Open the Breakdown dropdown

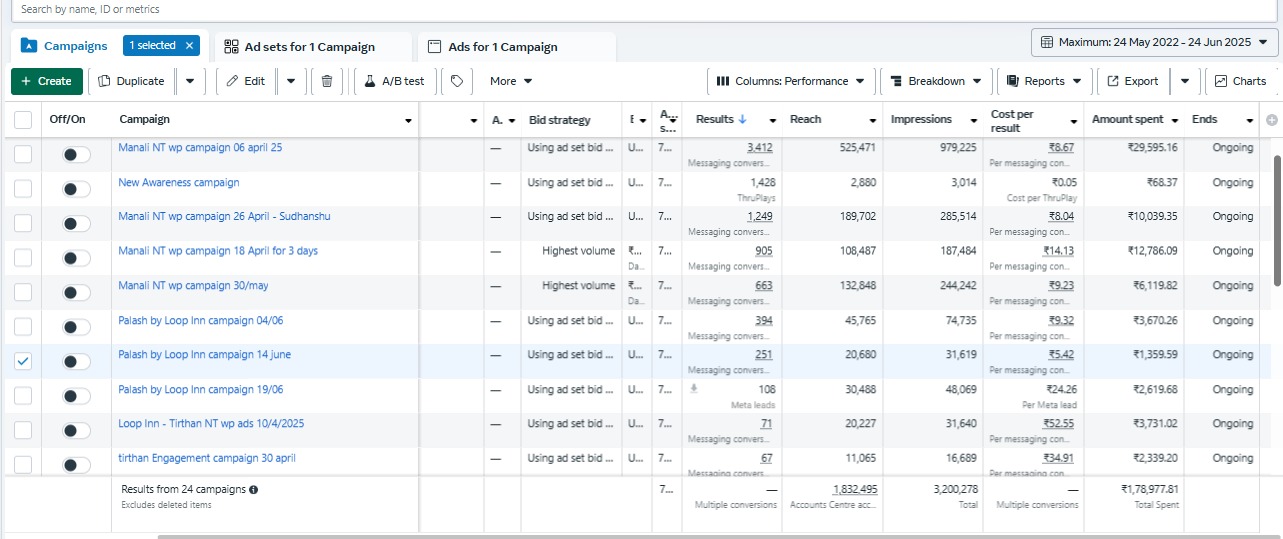click(936, 81)
